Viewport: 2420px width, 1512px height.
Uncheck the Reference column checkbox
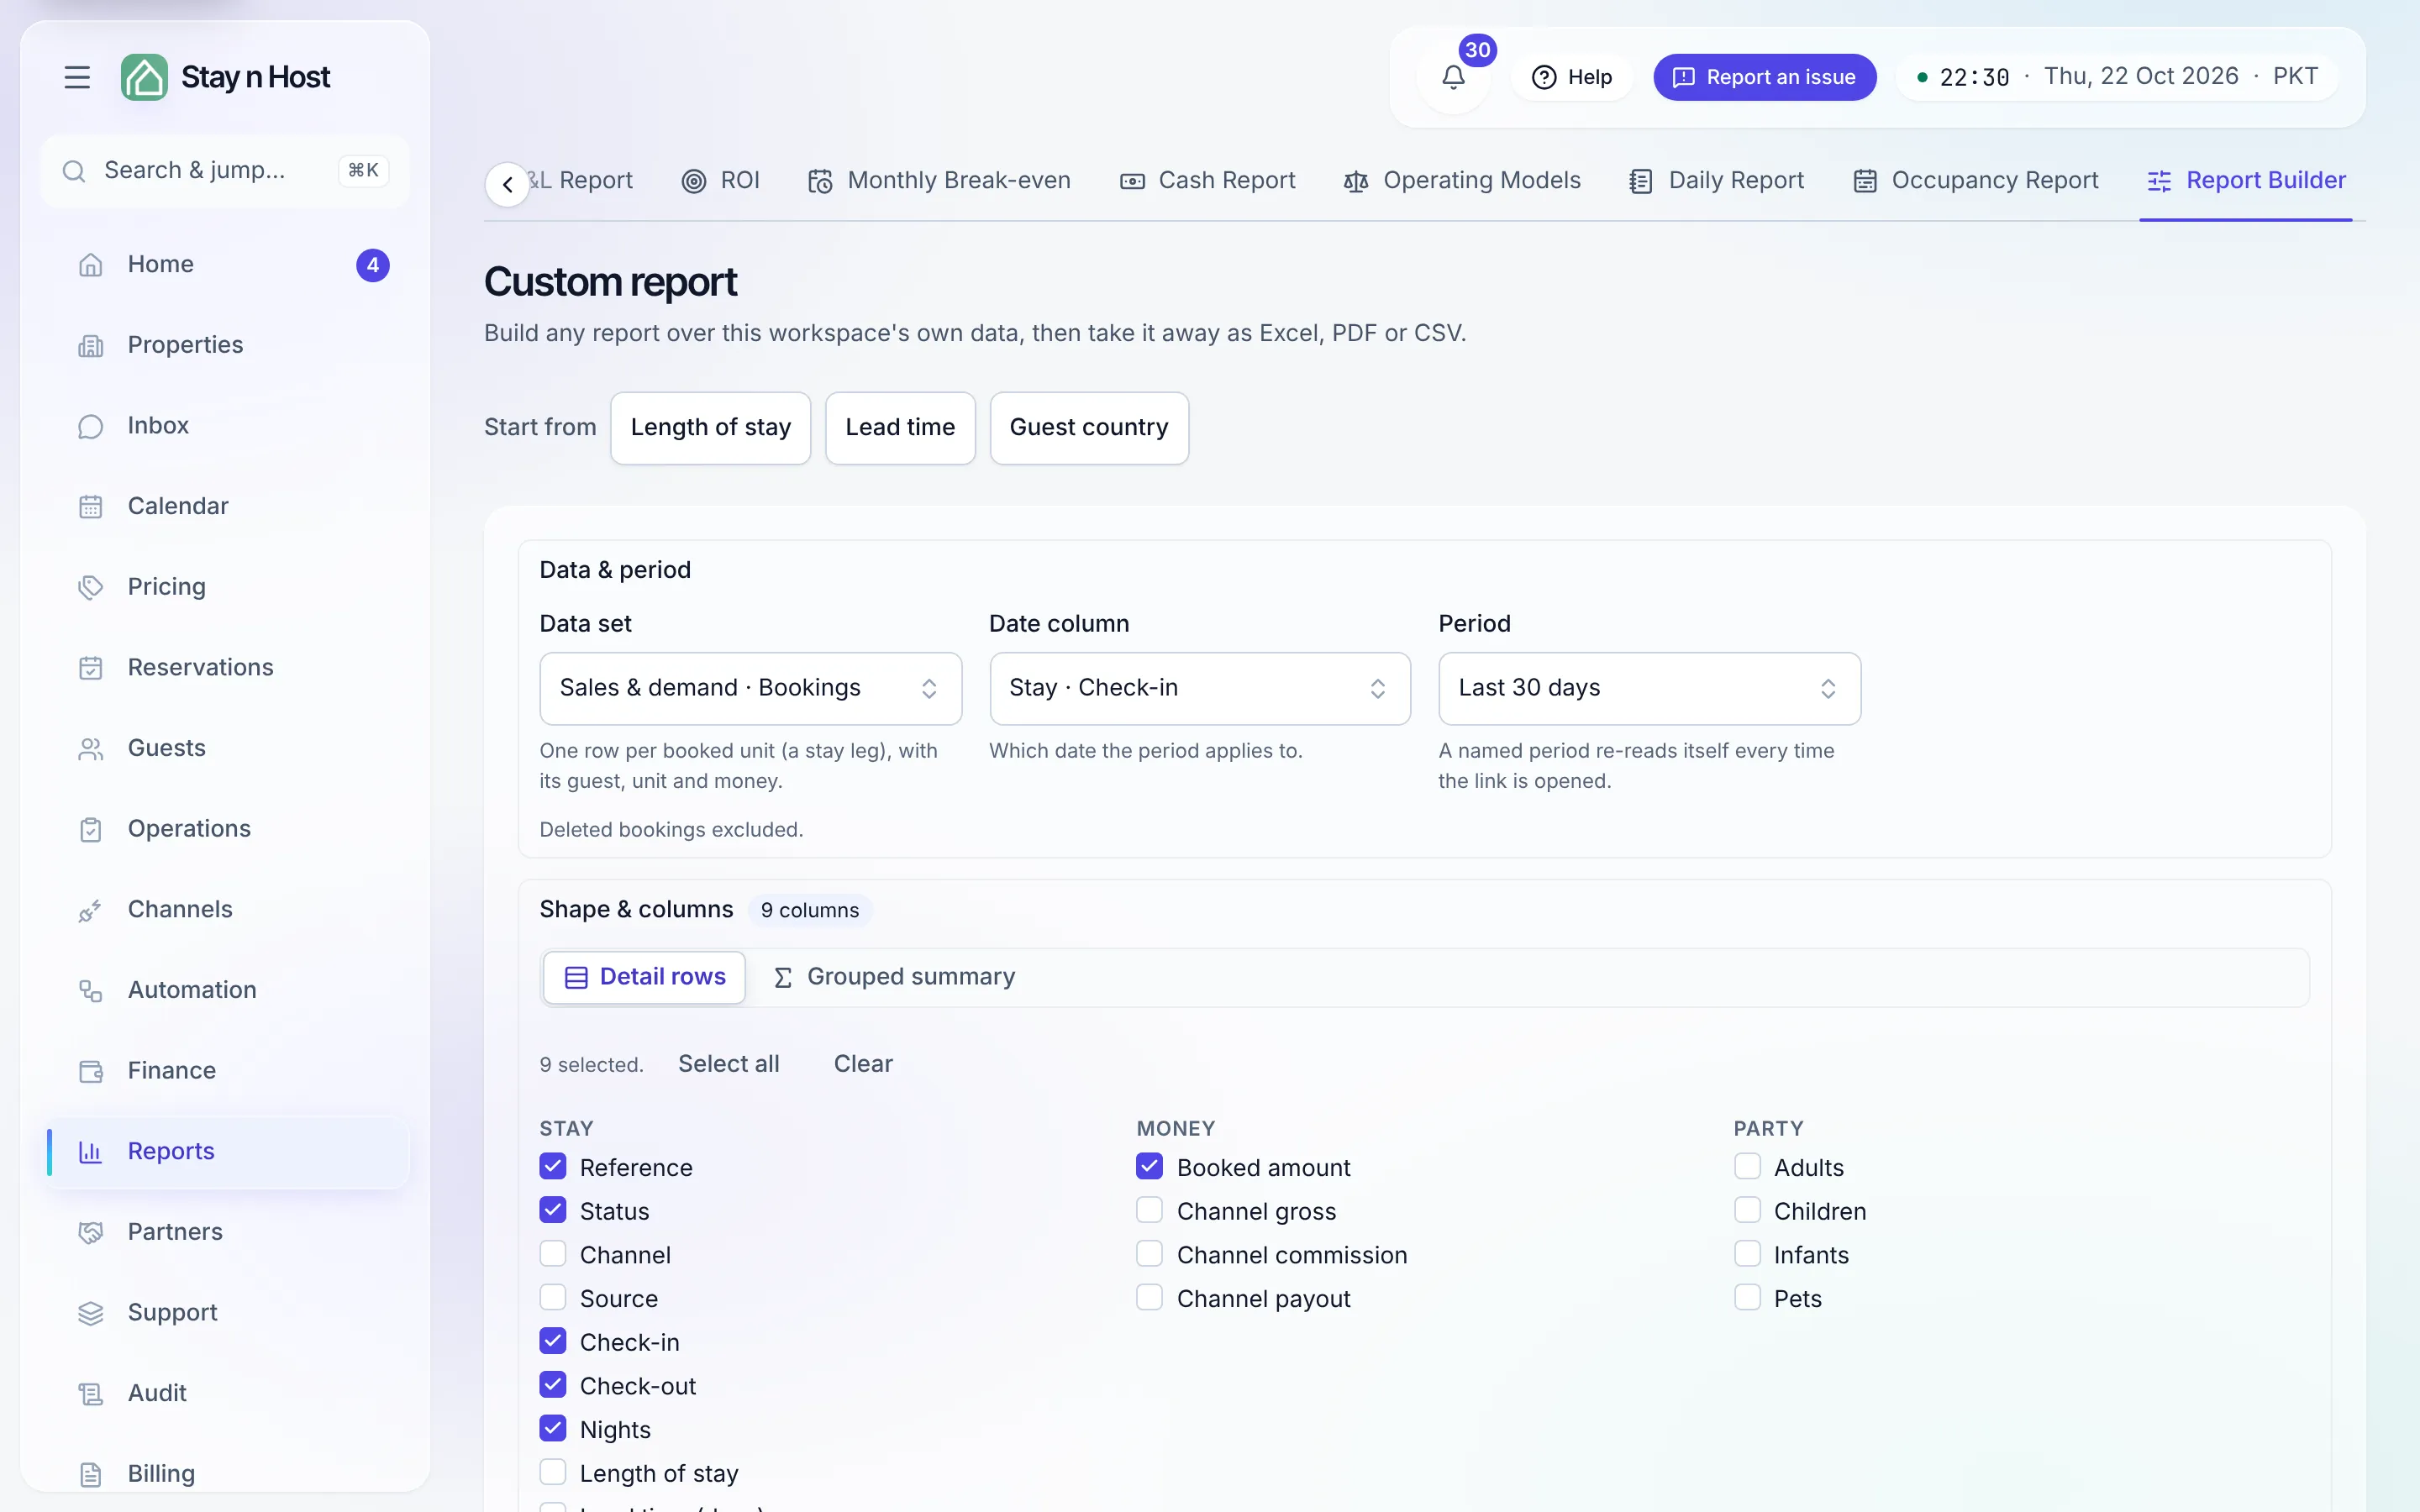pos(553,1166)
